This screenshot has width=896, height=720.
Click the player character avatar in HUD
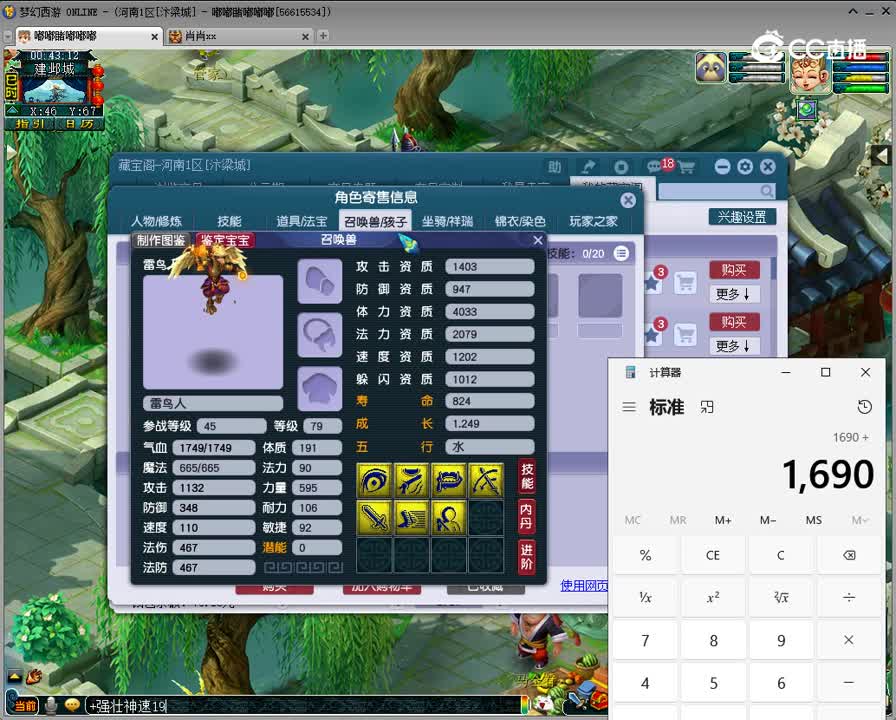(810, 73)
